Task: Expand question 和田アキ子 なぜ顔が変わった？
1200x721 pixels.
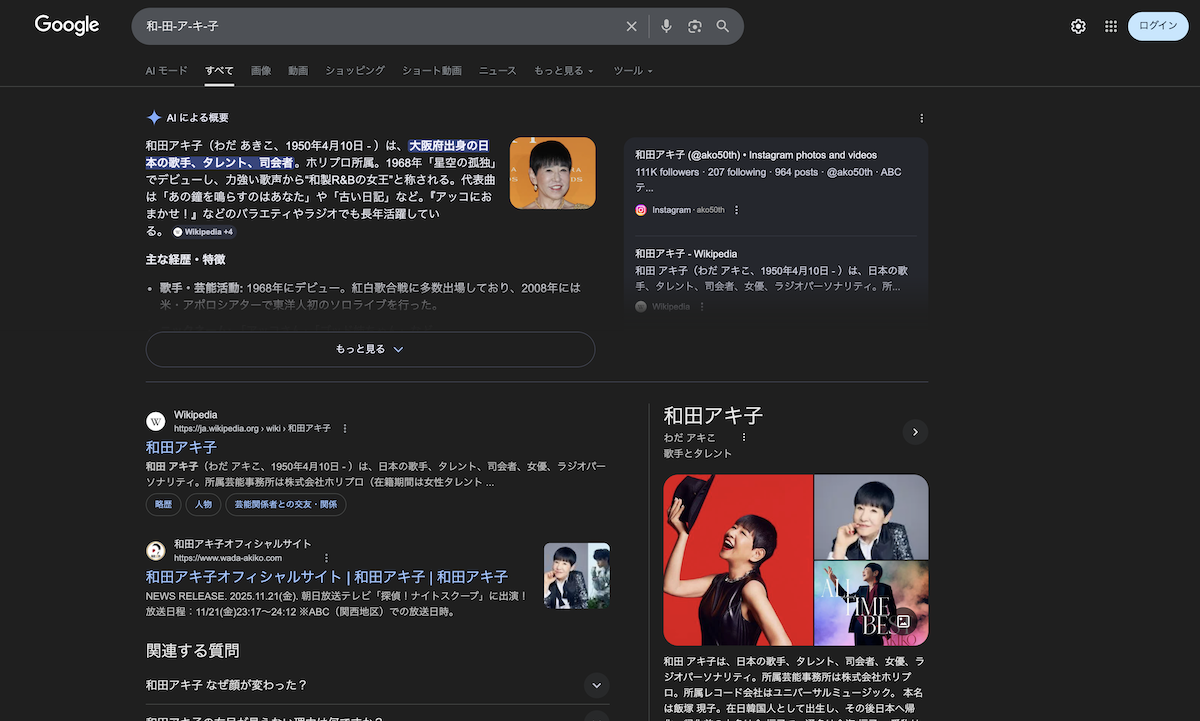Action: (x=596, y=685)
